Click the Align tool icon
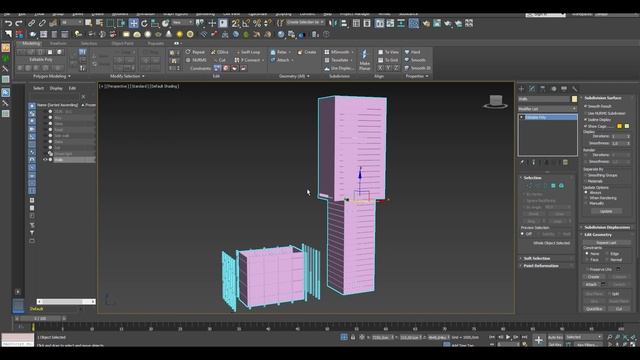Image resolution: width=640 pixels, height=360 pixels. coord(344,23)
